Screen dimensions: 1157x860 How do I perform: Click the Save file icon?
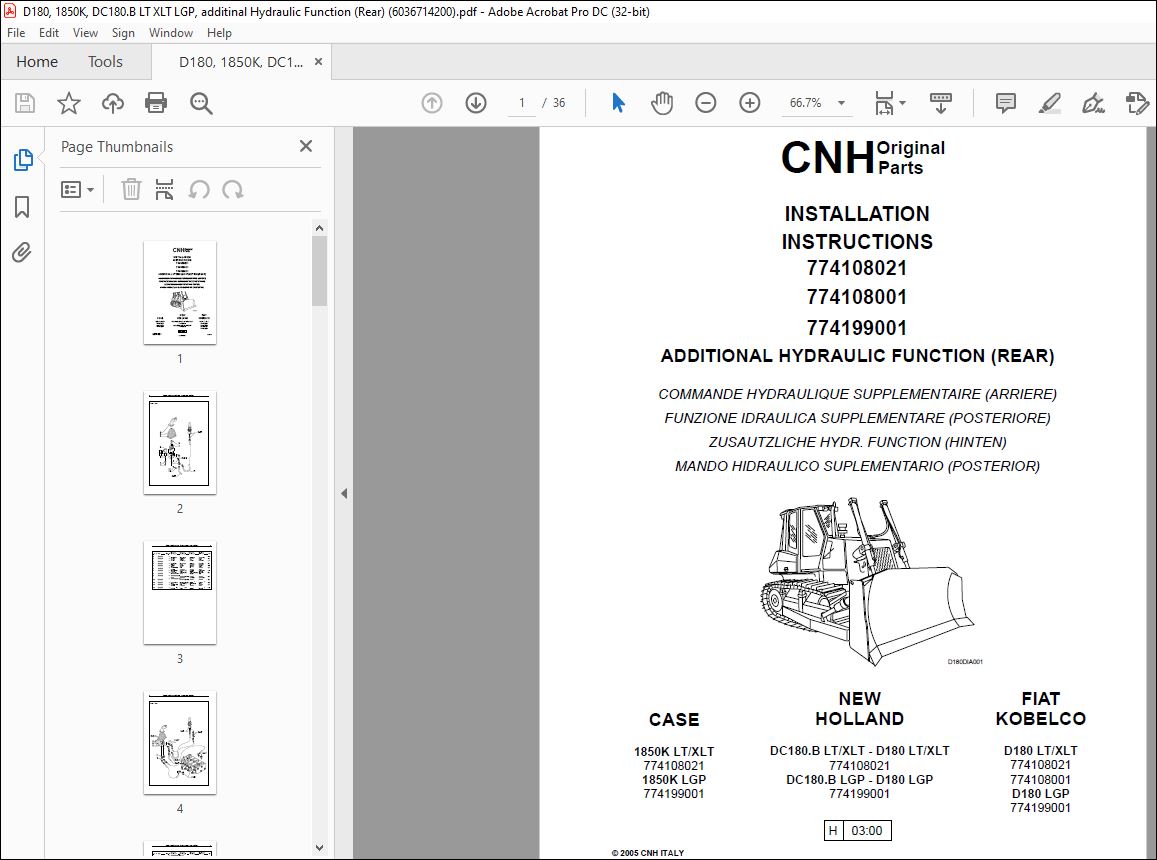(x=25, y=103)
